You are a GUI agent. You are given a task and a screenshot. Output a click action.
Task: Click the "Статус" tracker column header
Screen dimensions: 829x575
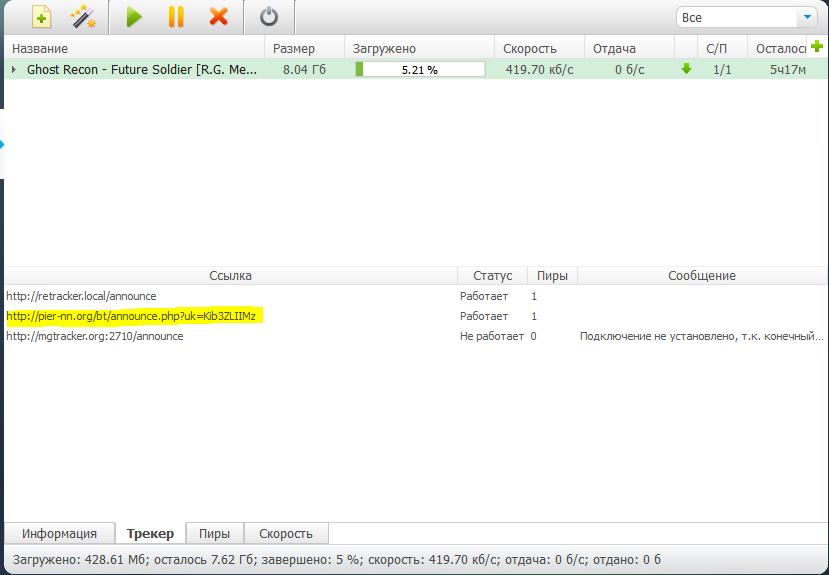pyautogui.click(x=493, y=275)
